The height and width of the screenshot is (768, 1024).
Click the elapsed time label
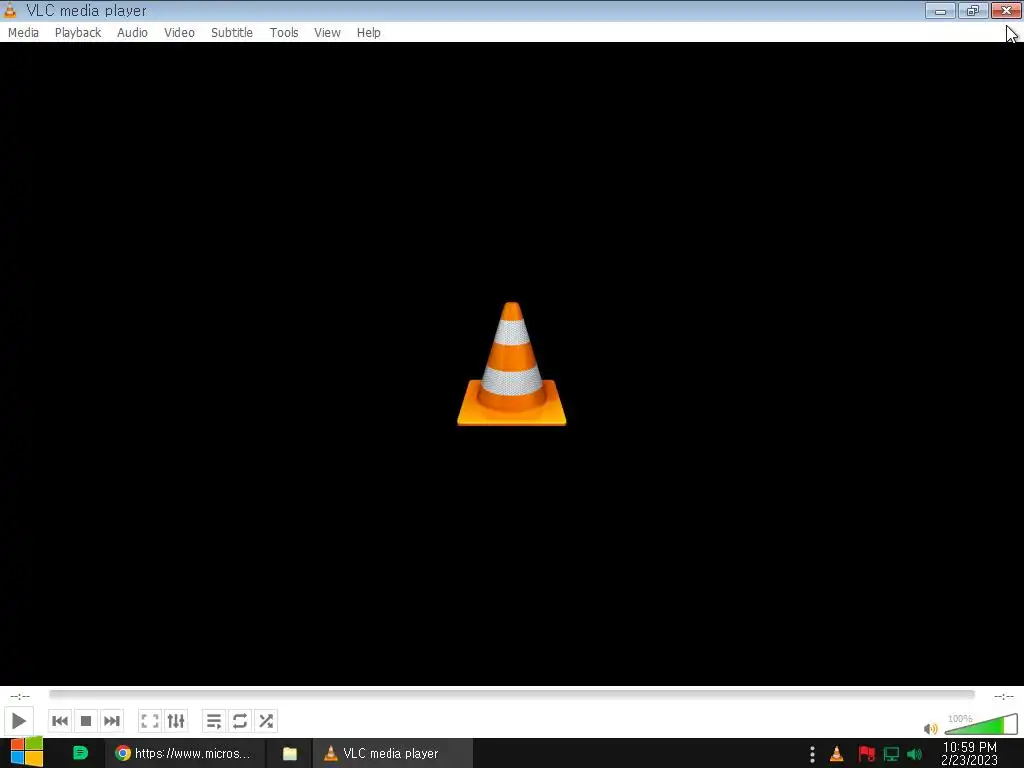coord(20,696)
